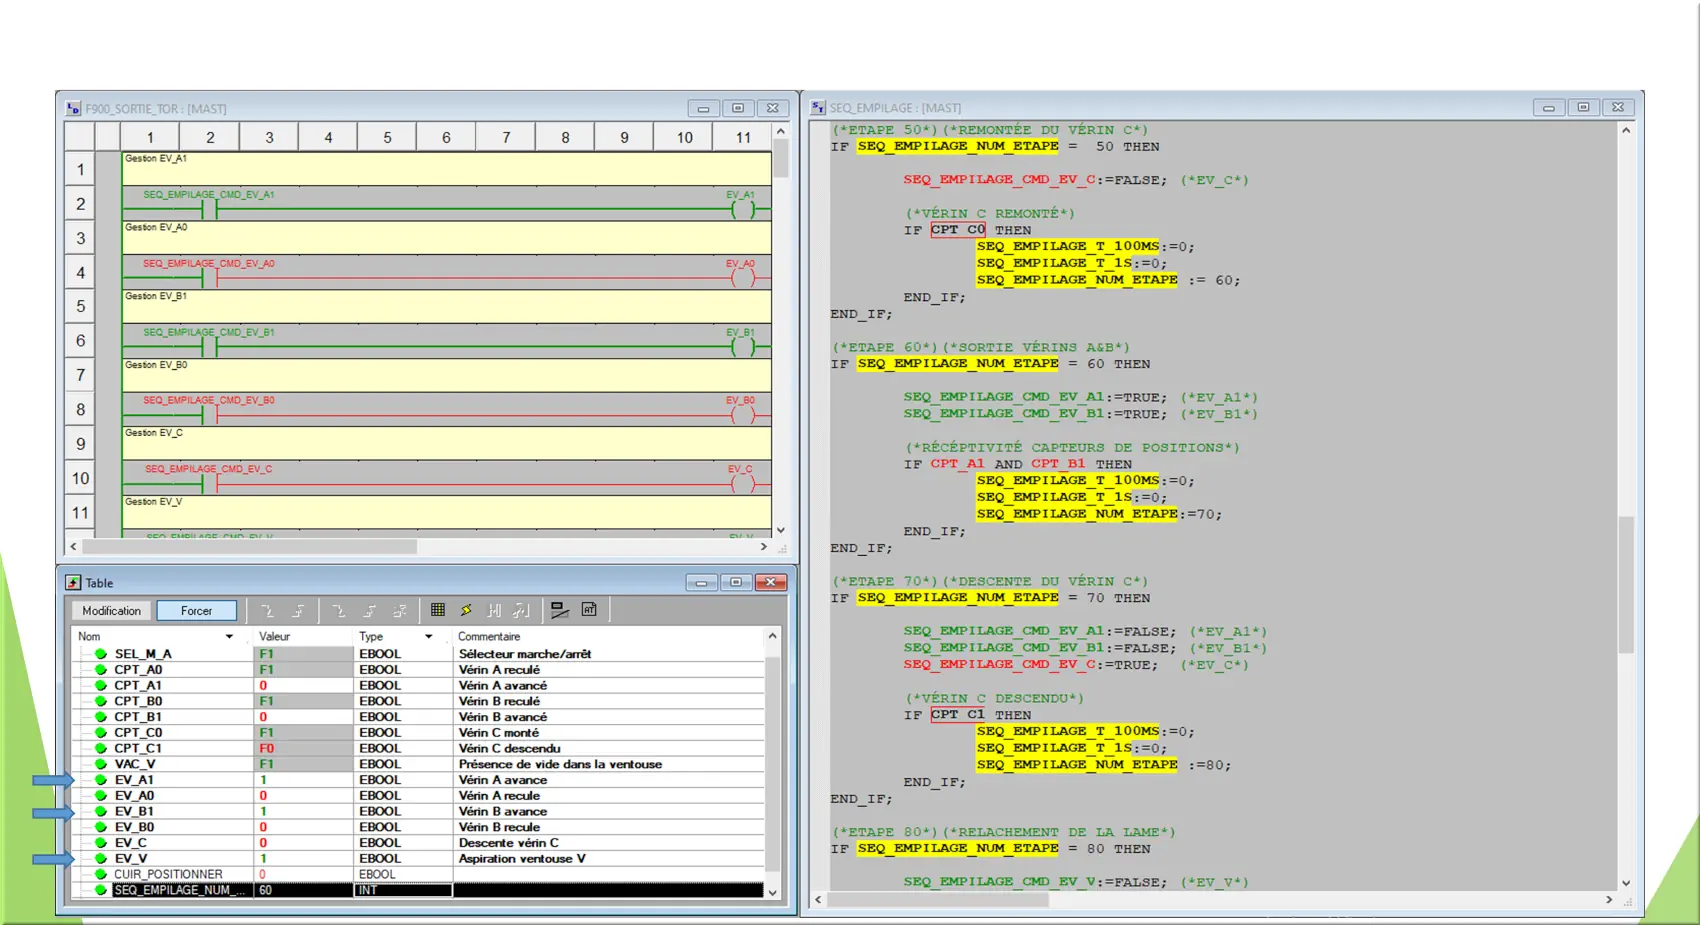Click the F0 value of CPT_C1

tap(267, 749)
